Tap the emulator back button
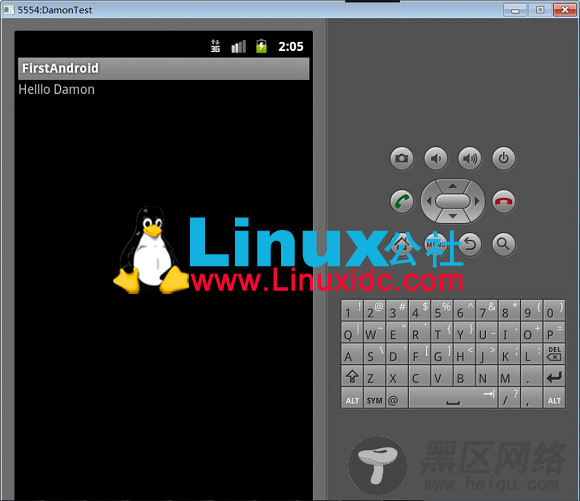The image size is (580, 501). 470,244
